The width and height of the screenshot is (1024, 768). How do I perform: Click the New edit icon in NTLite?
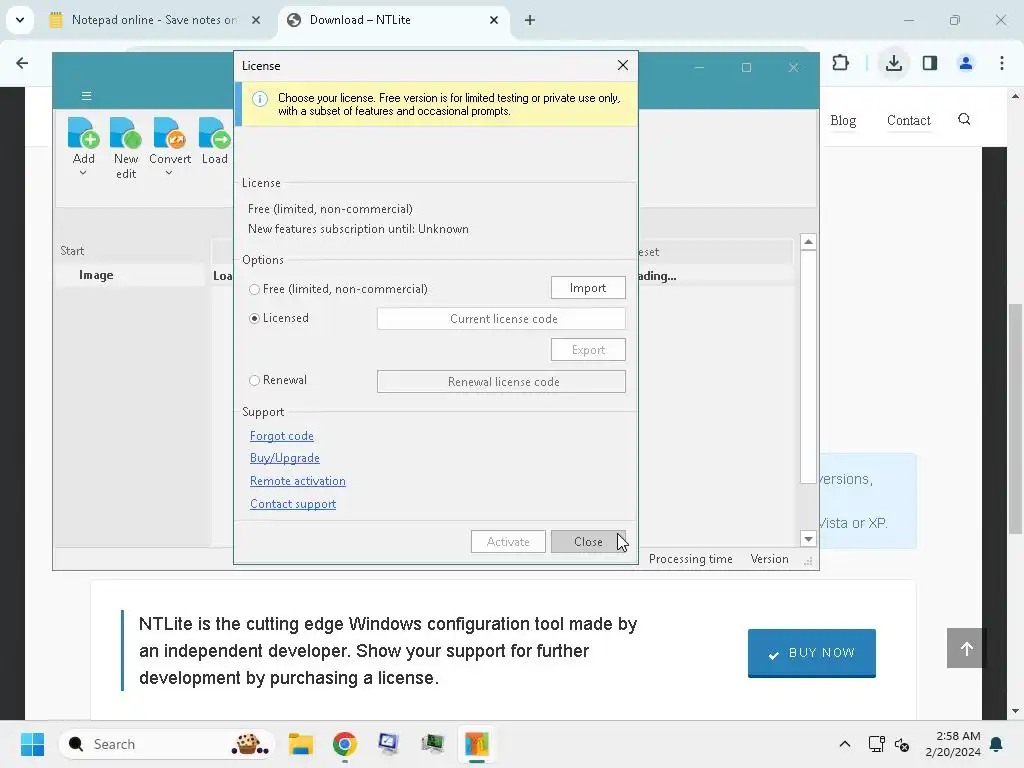click(126, 133)
